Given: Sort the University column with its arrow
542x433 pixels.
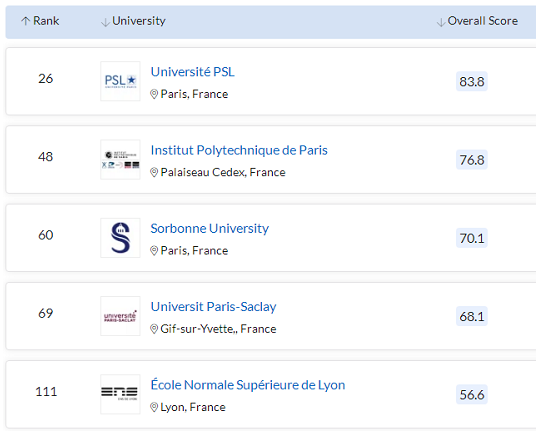Looking at the screenshot, I should (105, 22).
